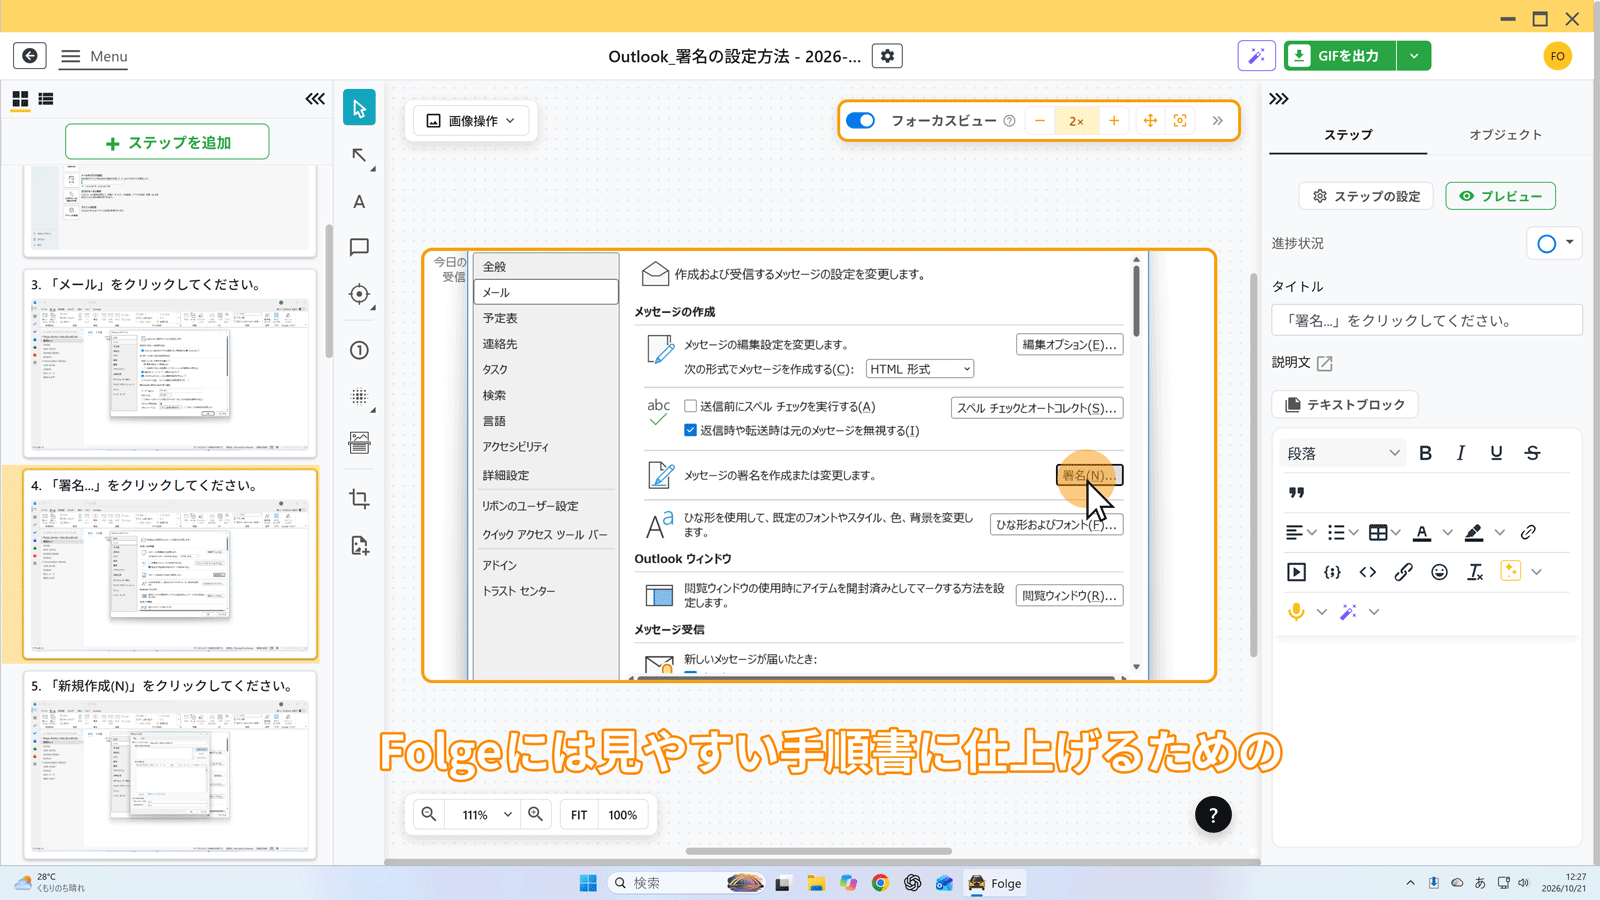Select the target spotlight tool
The height and width of the screenshot is (900, 1600).
click(359, 294)
